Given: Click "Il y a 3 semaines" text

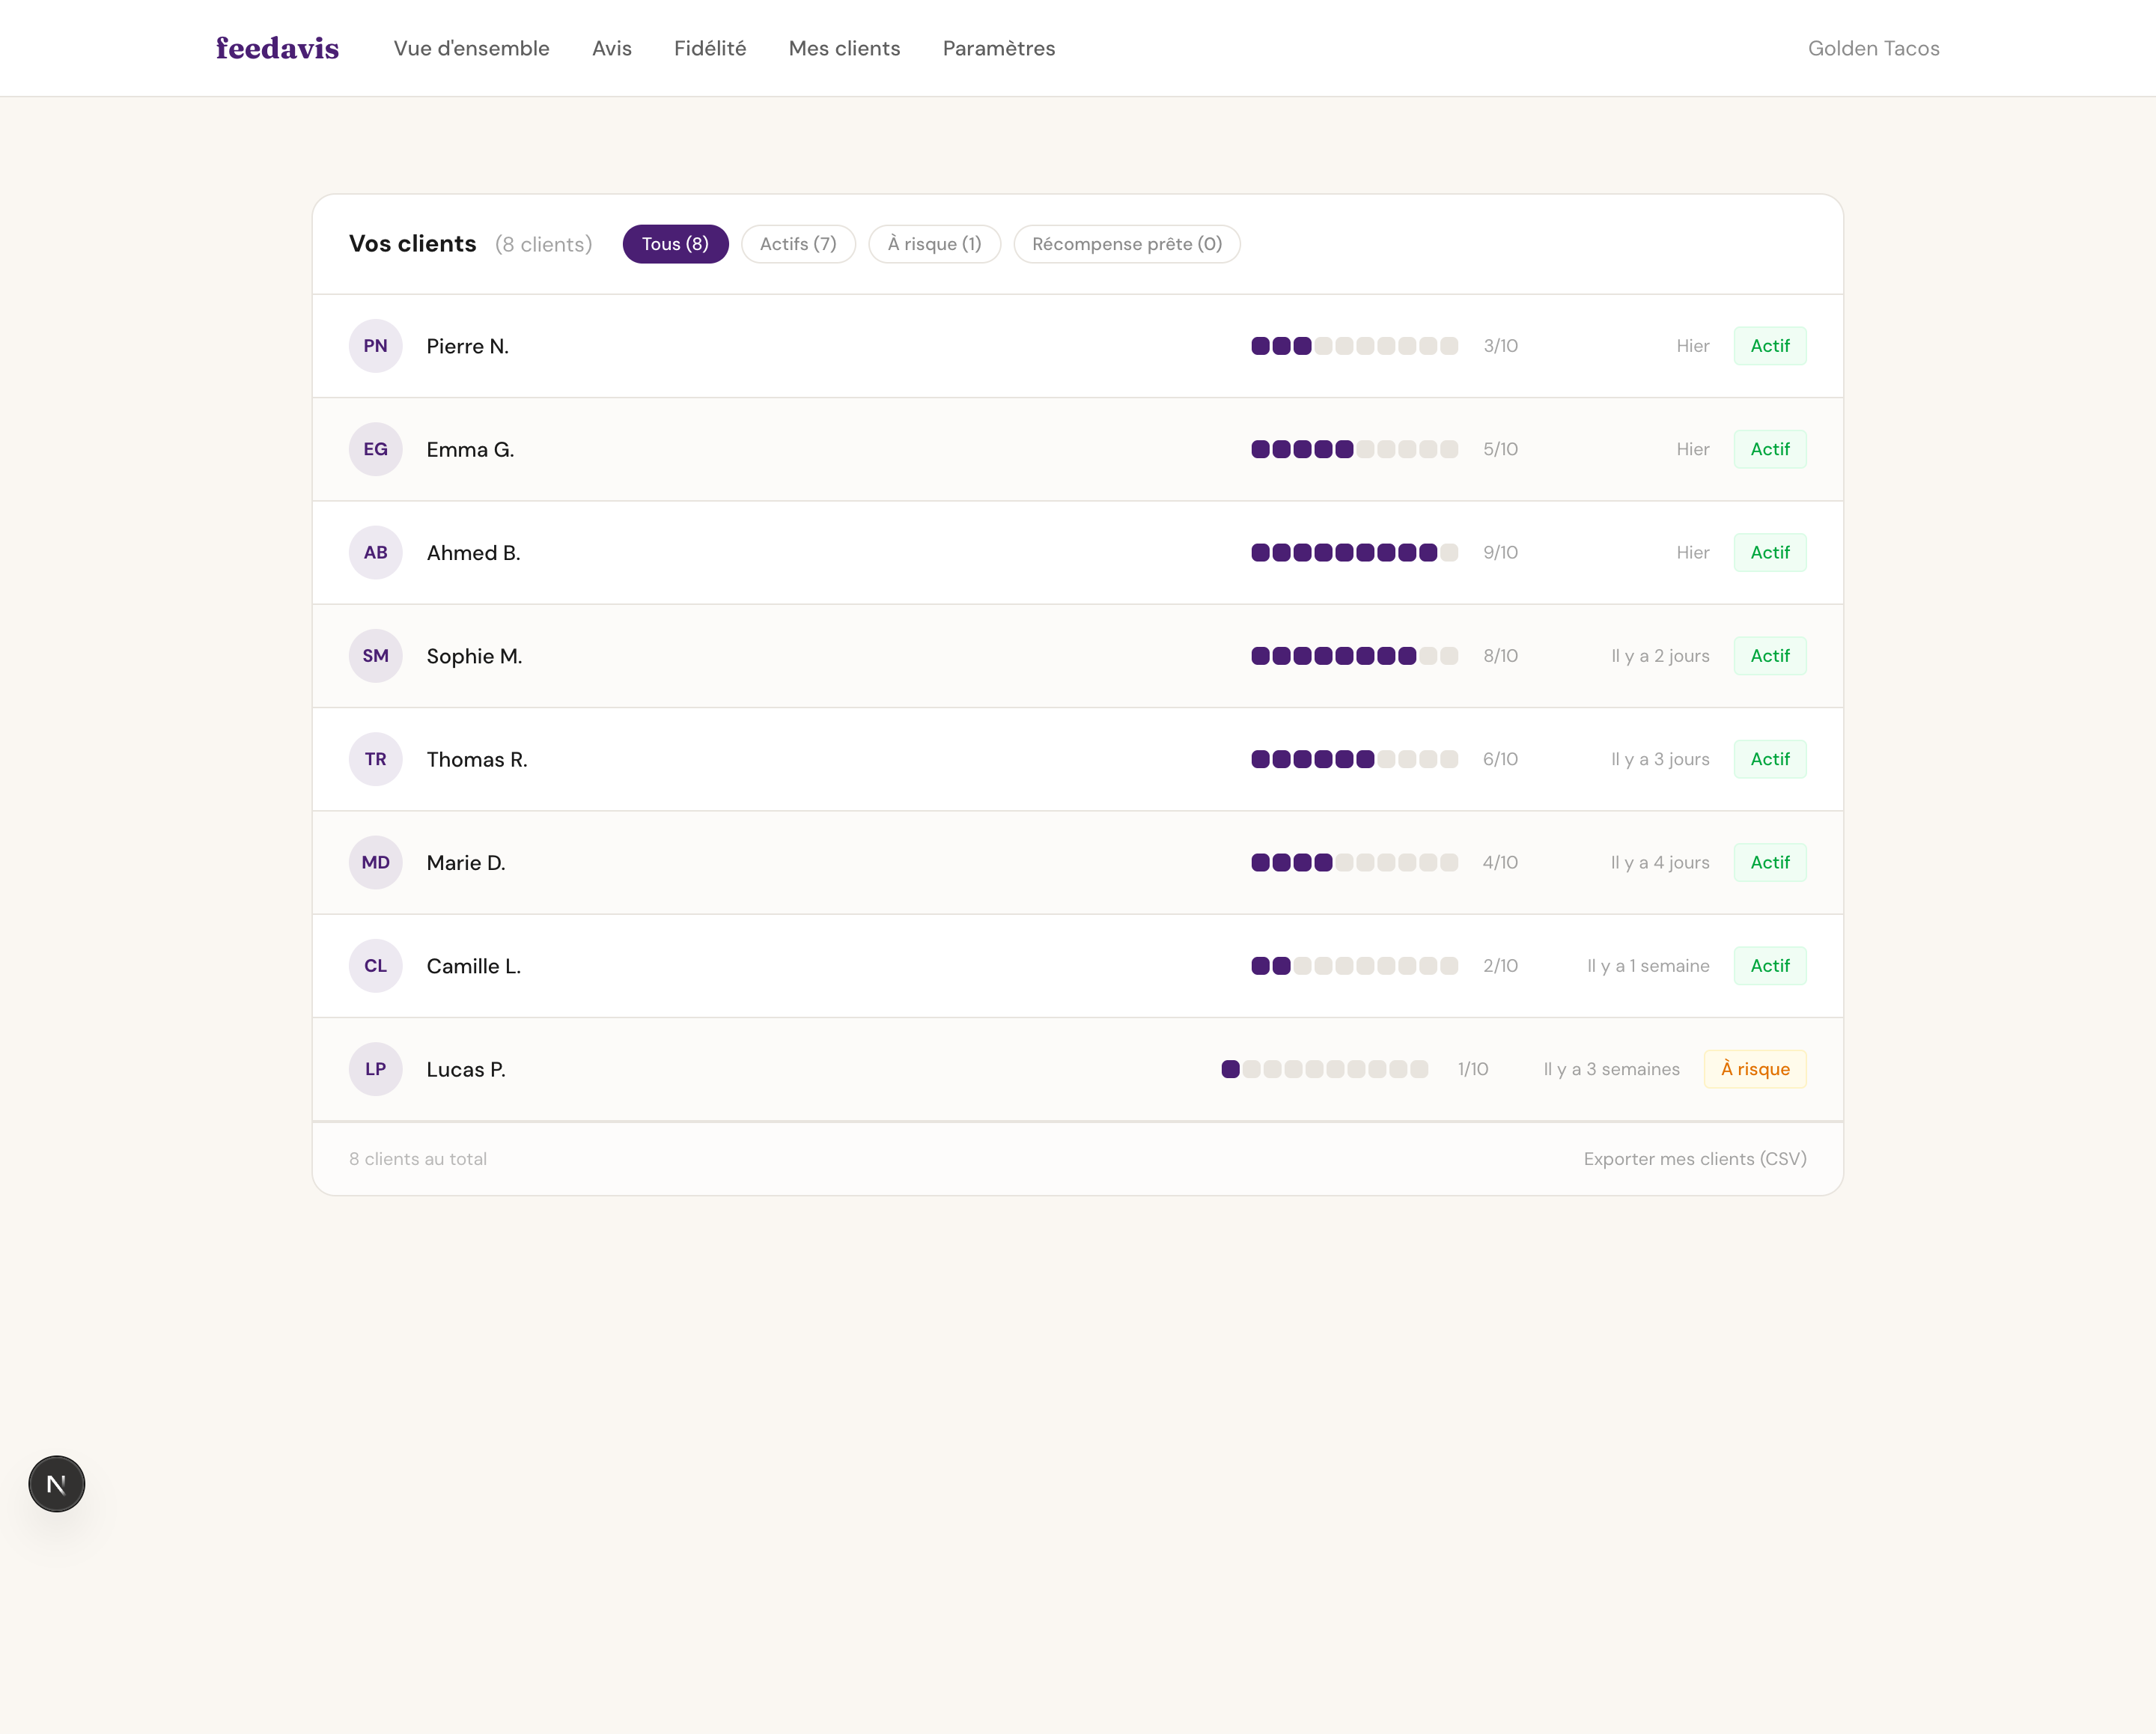Looking at the screenshot, I should click(x=1611, y=1069).
